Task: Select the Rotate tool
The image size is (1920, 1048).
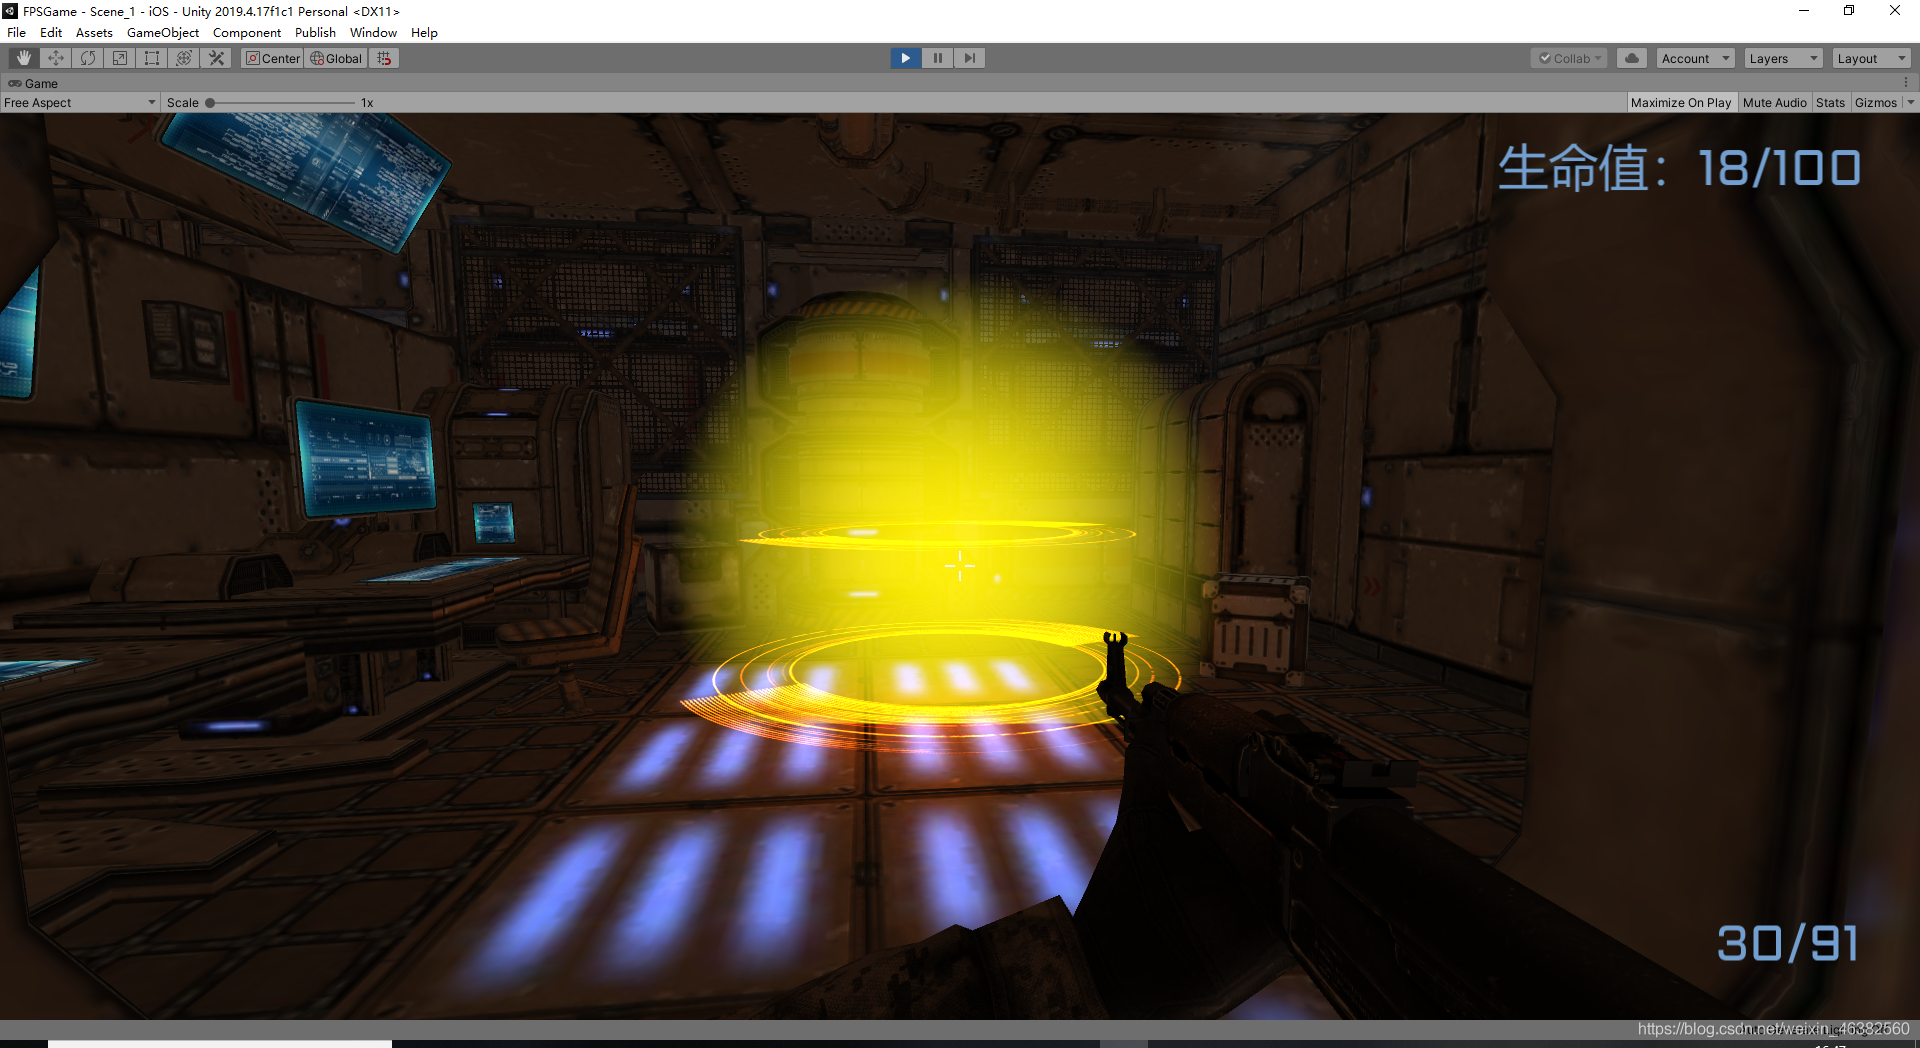Action: (x=88, y=58)
